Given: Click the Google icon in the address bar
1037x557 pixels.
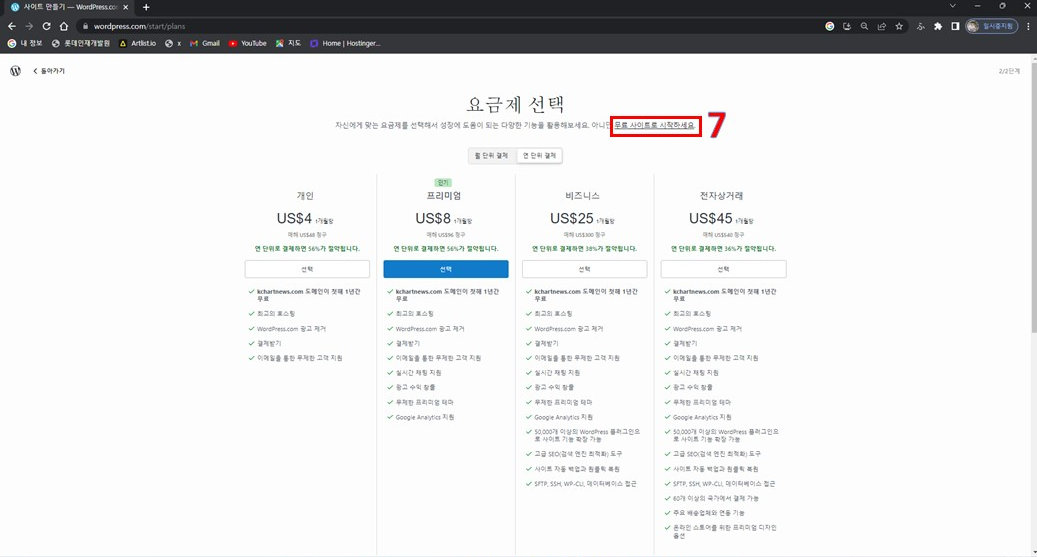Looking at the screenshot, I should coord(829,26).
